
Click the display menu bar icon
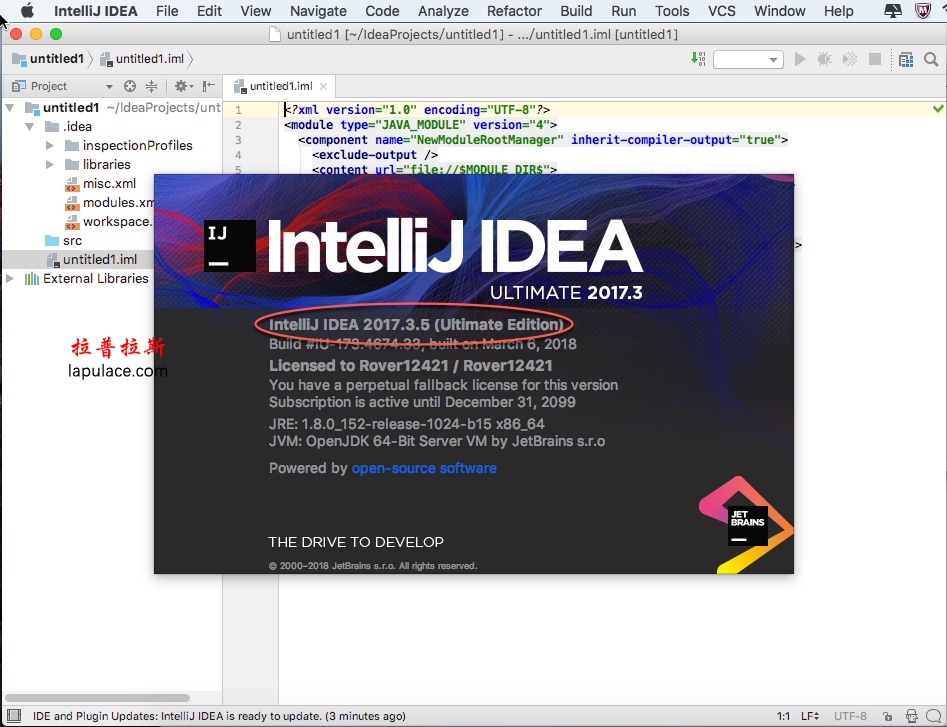893,10
